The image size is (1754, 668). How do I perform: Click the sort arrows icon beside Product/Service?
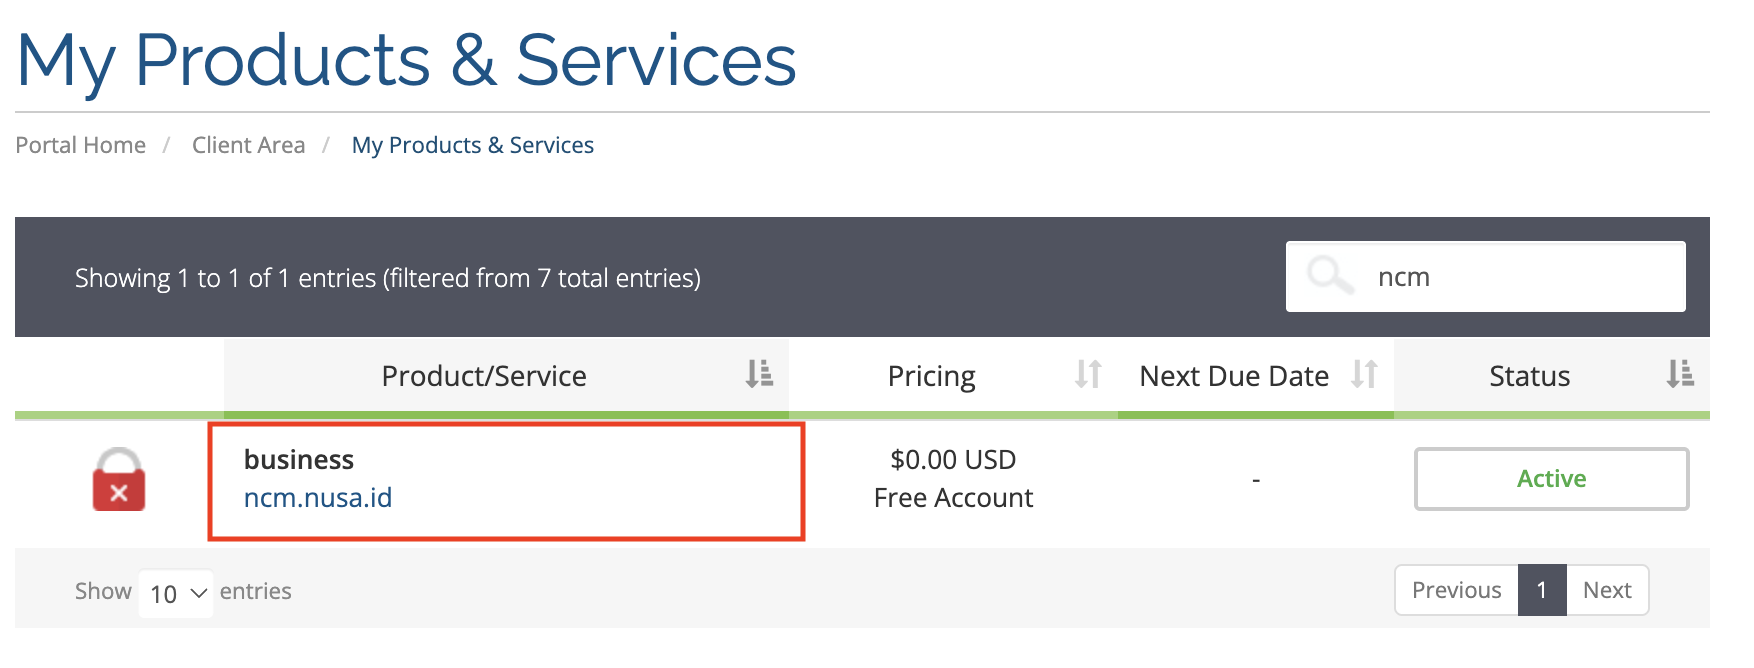click(759, 375)
